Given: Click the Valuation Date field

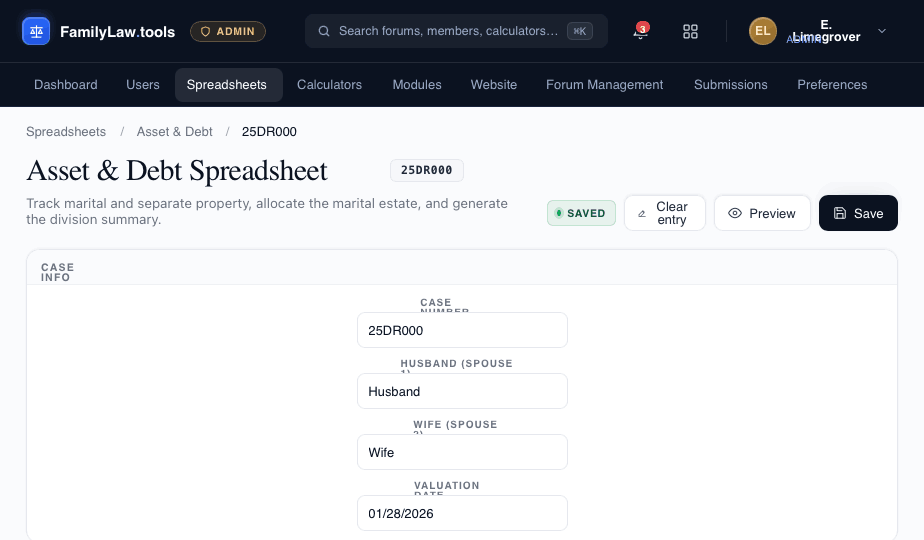Looking at the screenshot, I should point(462,513).
